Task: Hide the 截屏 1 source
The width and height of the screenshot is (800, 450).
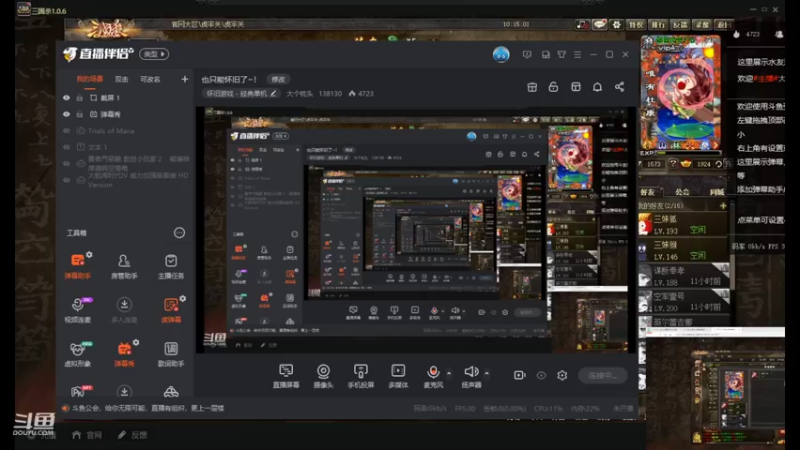Action: tap(66, 97)
